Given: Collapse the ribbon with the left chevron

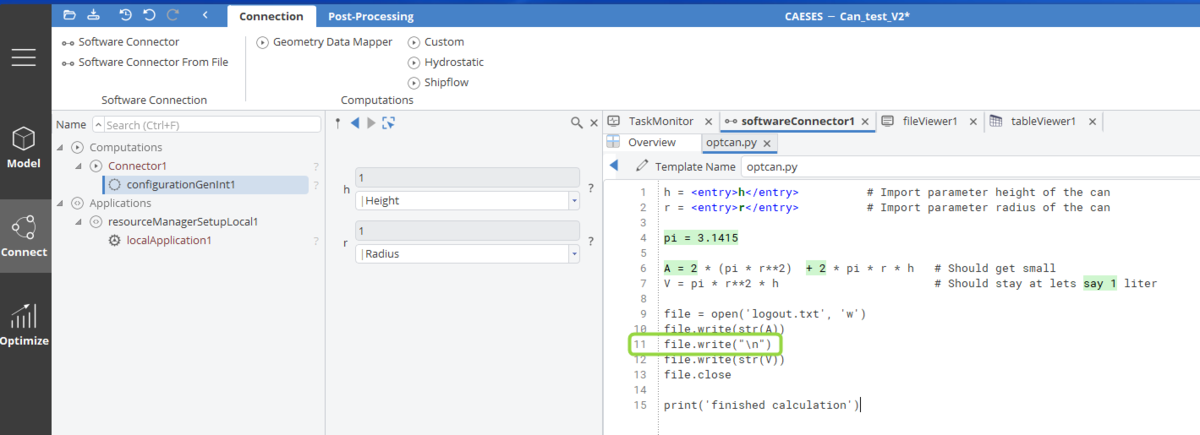Looking at the screenshot, I should 205,15.
